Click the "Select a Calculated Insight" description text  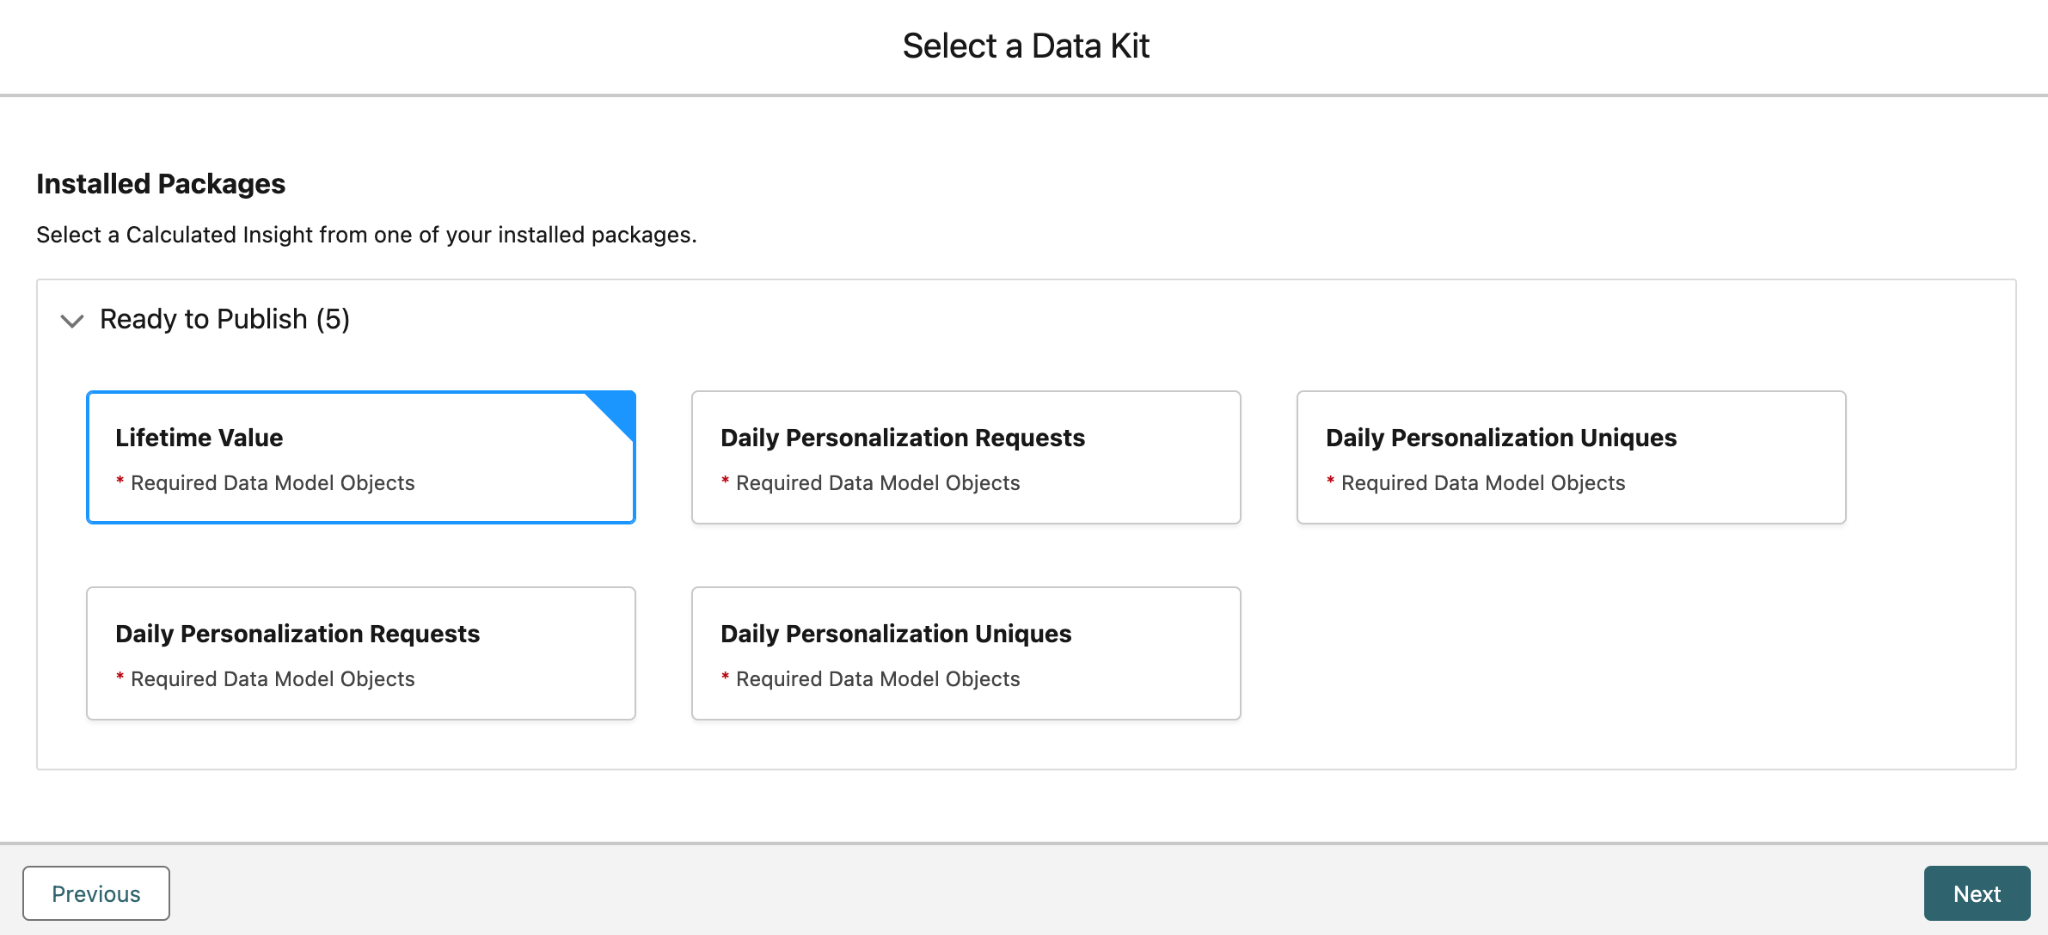click(x=366, y=235)
